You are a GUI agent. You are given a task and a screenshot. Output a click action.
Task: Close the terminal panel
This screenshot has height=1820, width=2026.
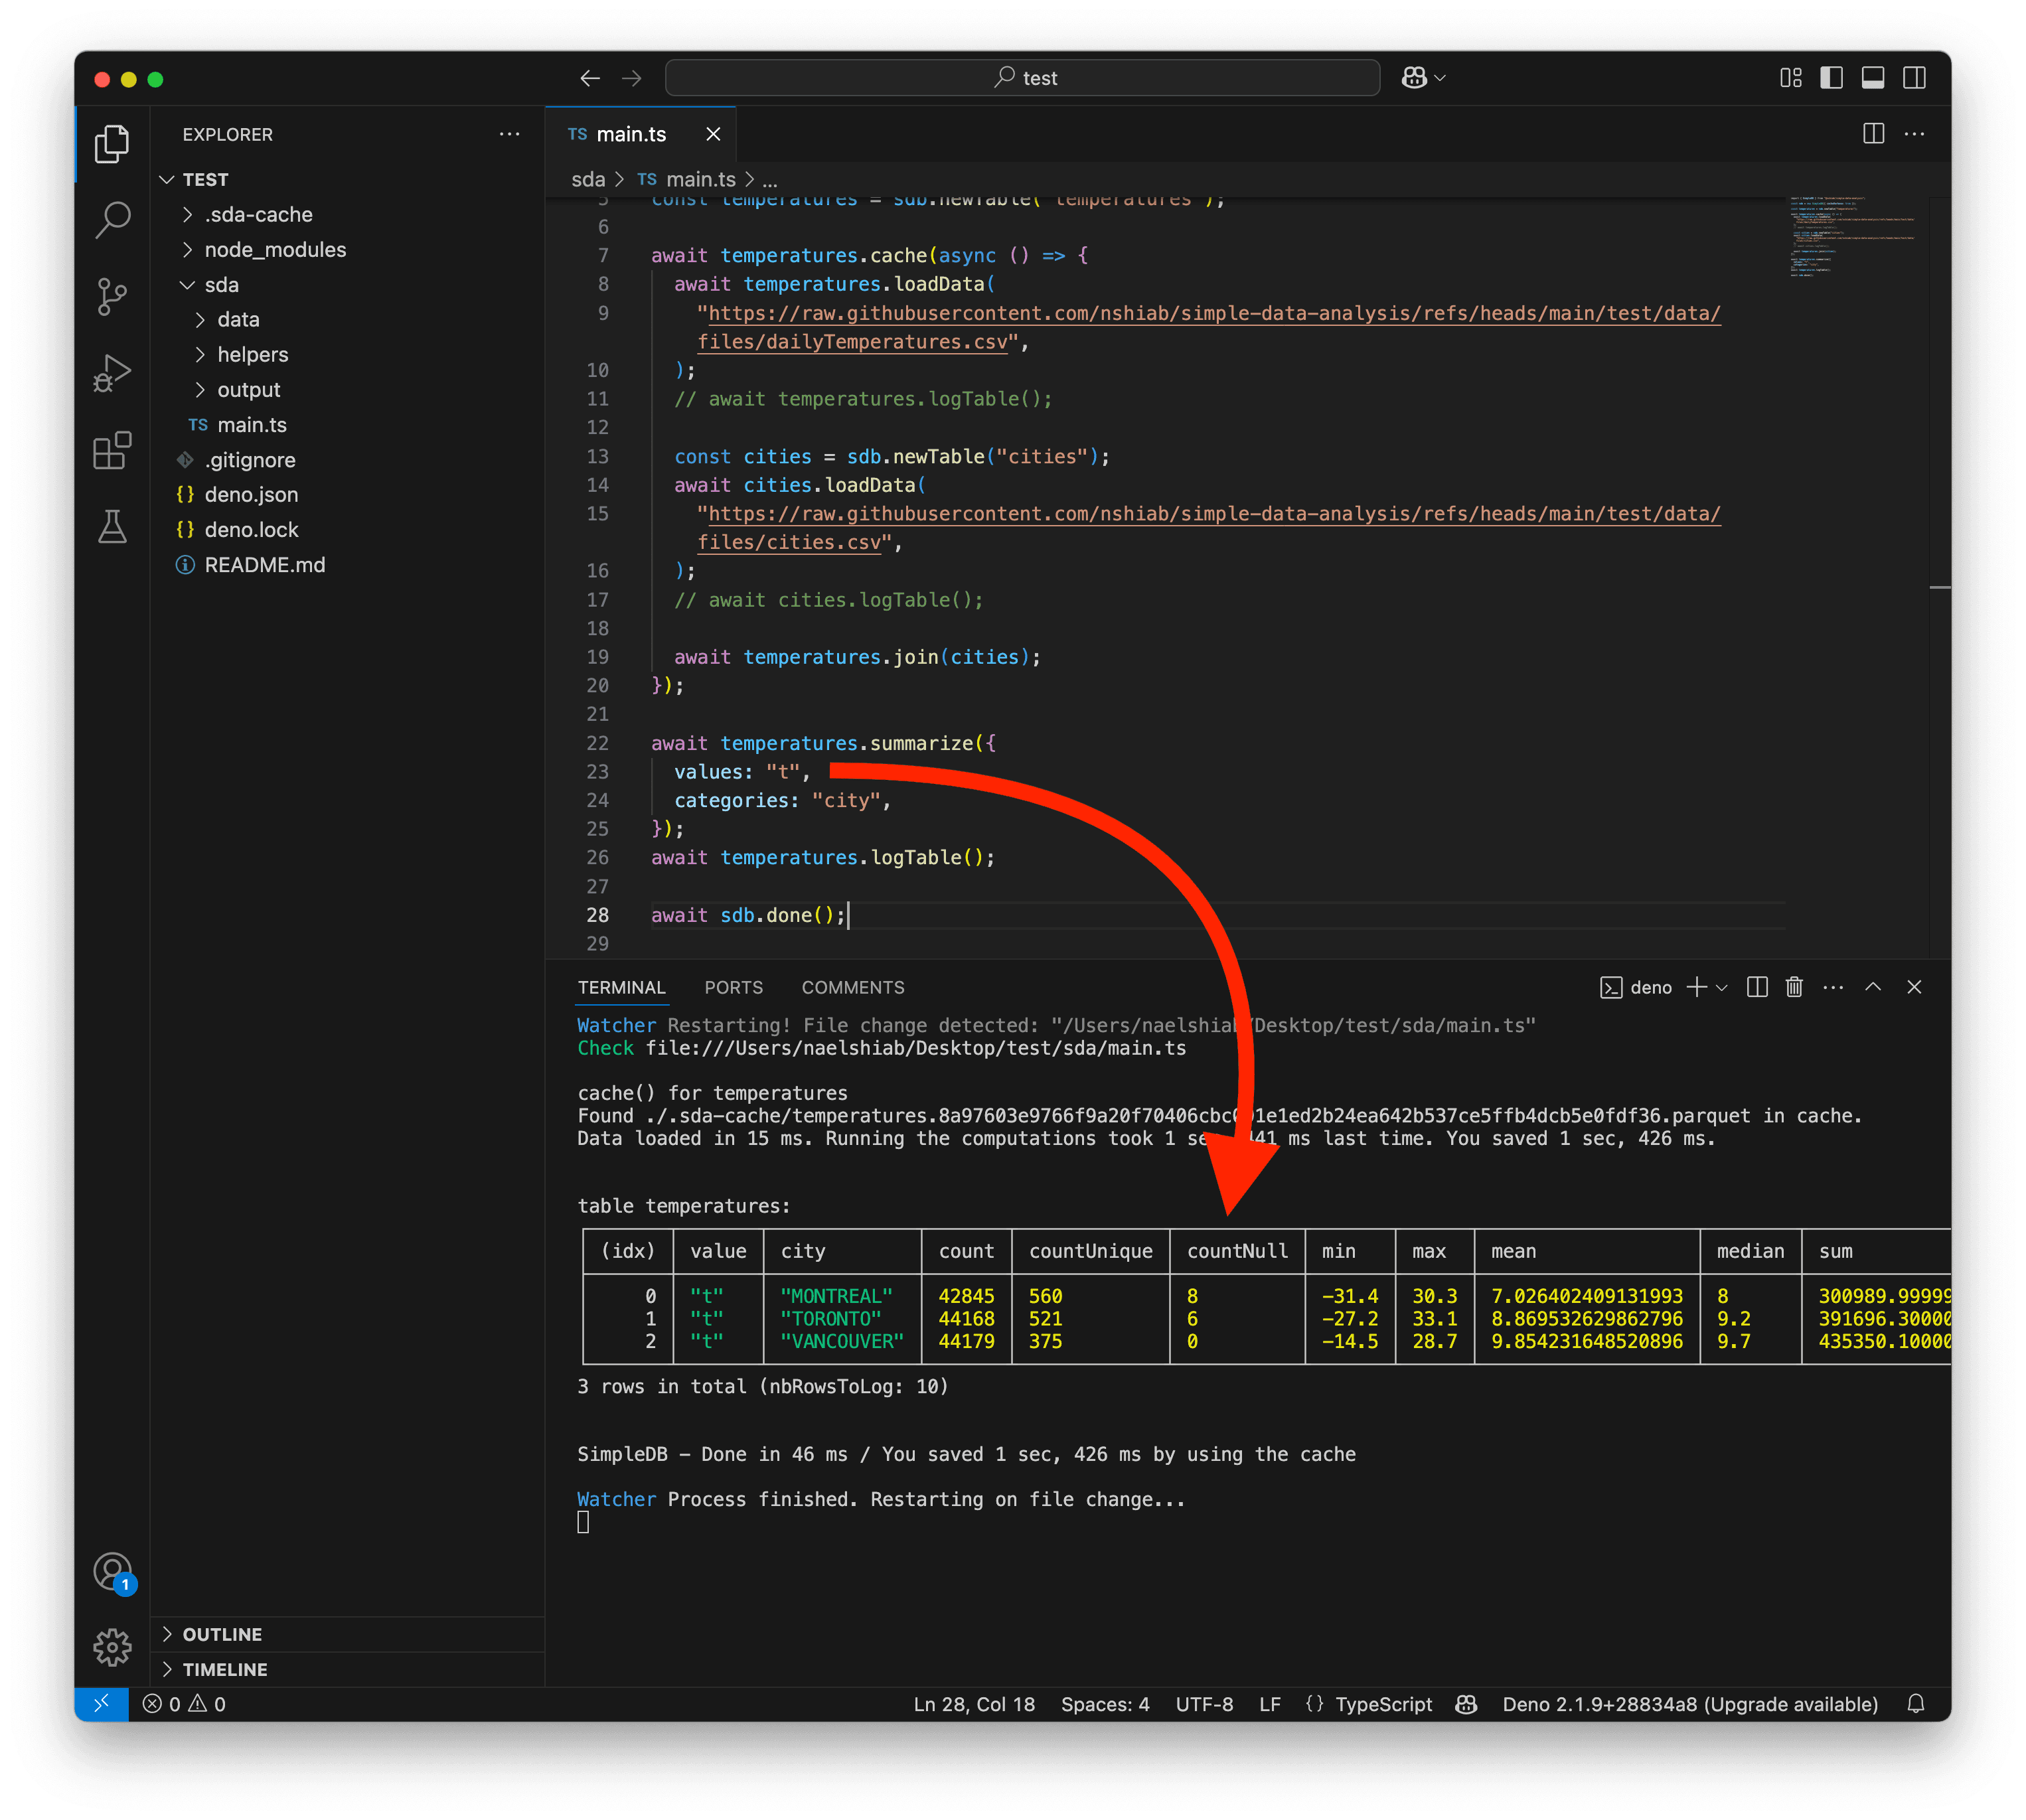1914,988
